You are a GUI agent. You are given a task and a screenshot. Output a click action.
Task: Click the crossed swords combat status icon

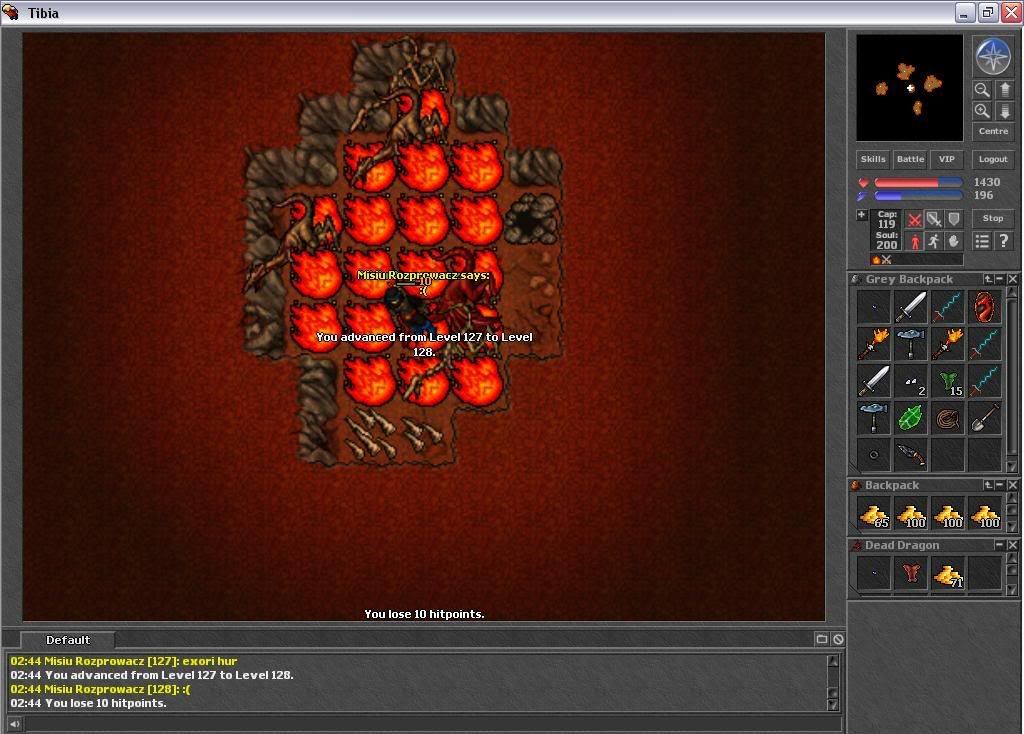886,260
